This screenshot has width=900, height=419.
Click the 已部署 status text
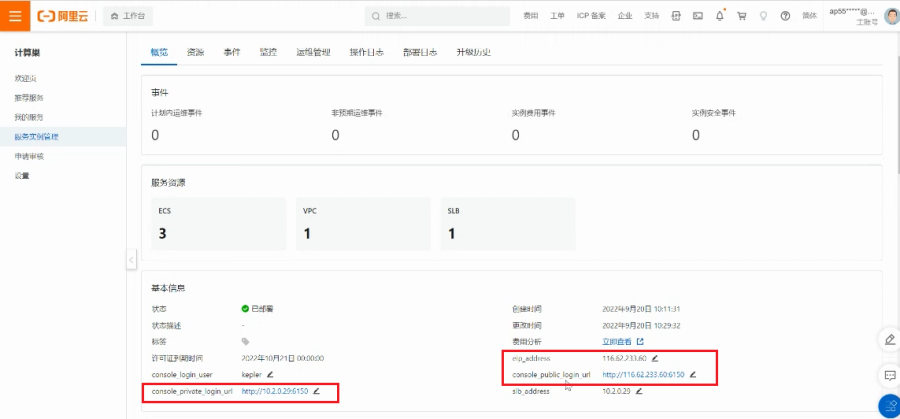[262, 309]
